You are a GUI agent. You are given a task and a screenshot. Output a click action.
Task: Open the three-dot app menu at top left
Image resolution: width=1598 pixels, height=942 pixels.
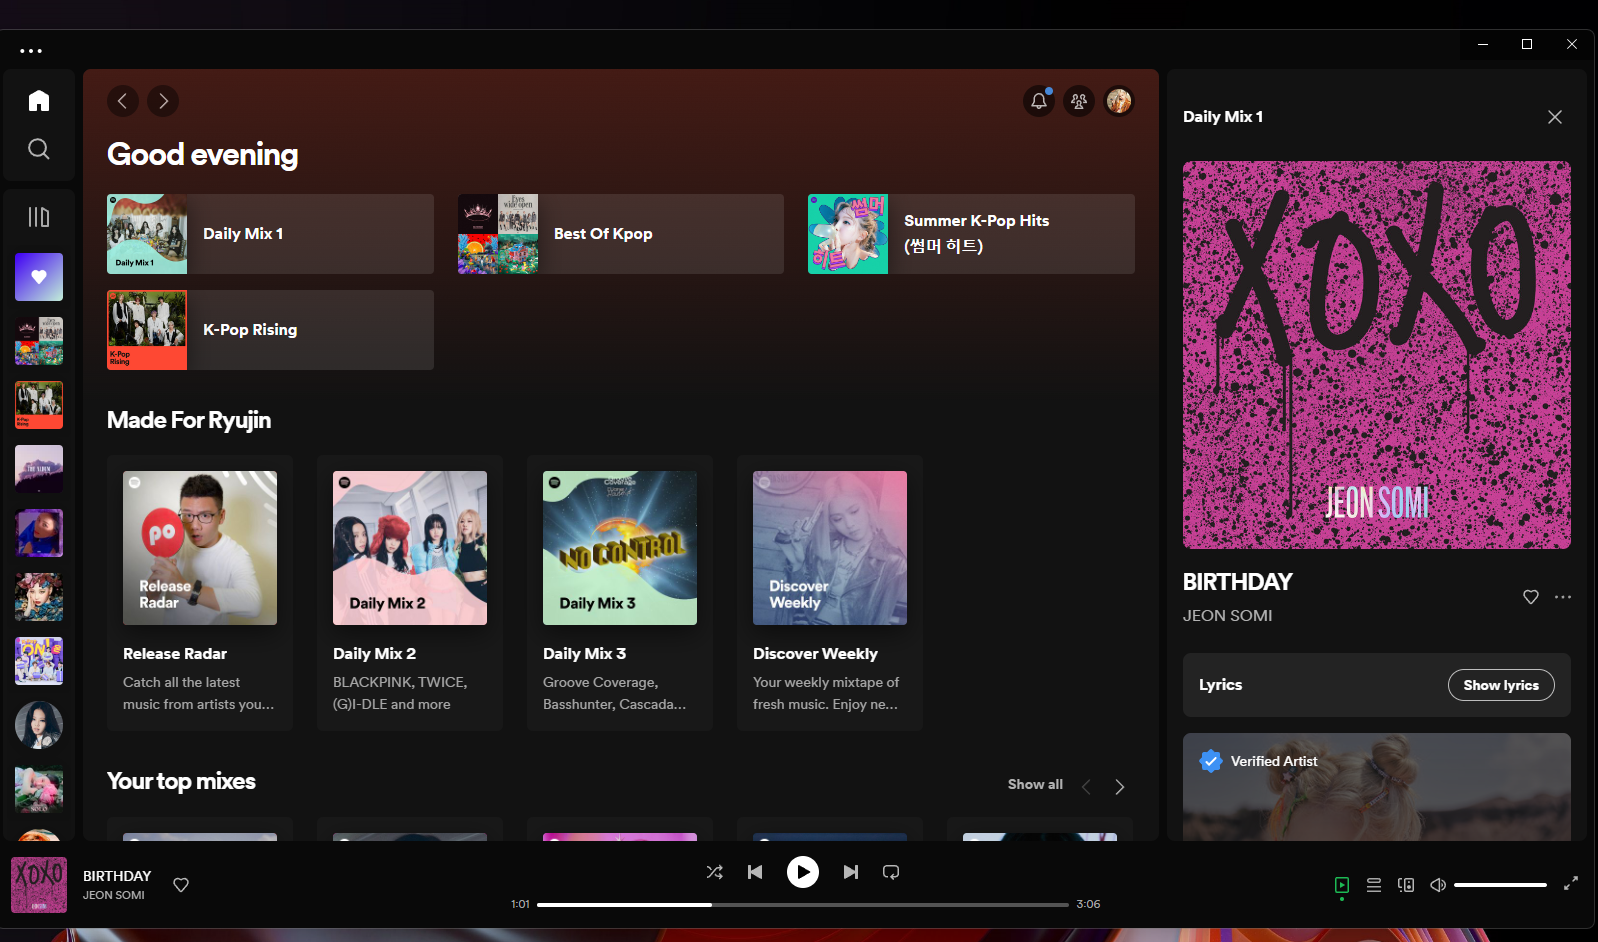click(x=31, y=50)
